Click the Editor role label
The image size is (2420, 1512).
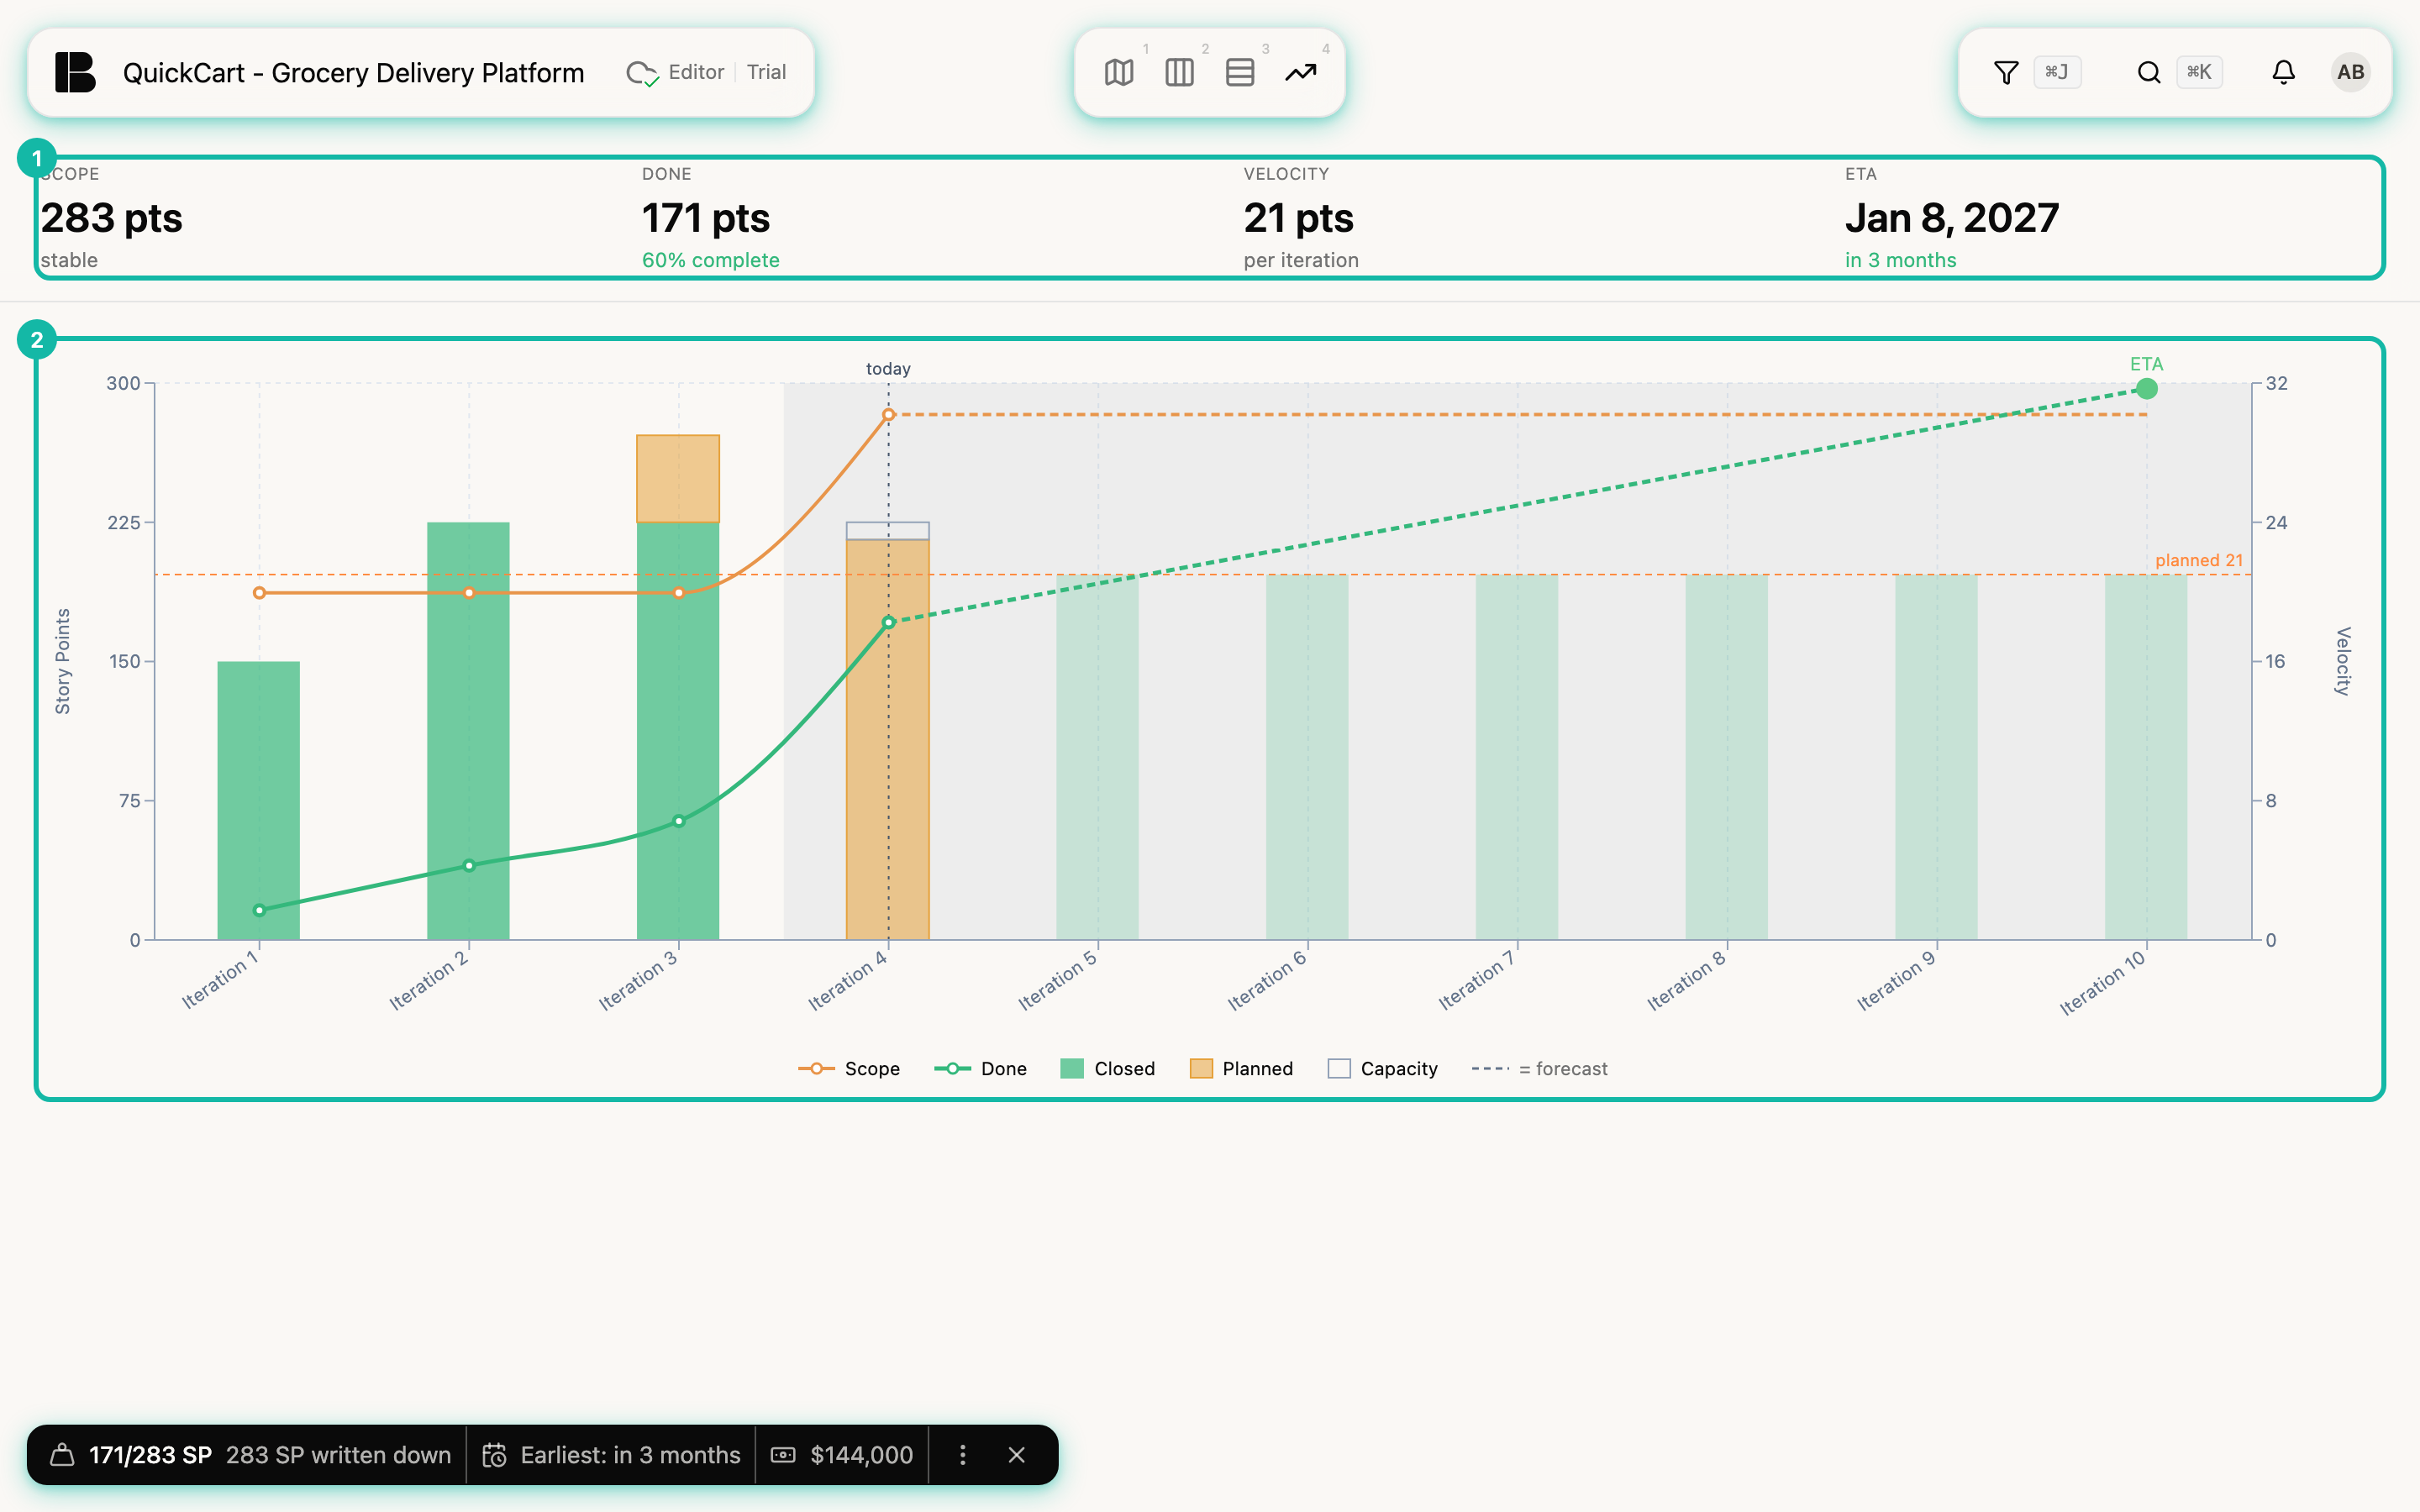(x=696, y=72)
